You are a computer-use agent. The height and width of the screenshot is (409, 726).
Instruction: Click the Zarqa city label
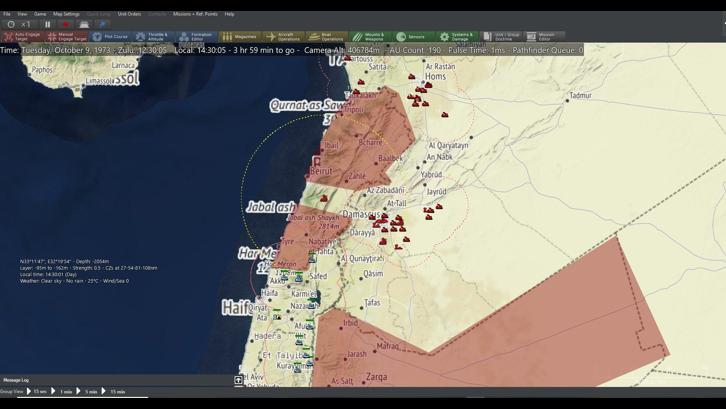point(376,377)
